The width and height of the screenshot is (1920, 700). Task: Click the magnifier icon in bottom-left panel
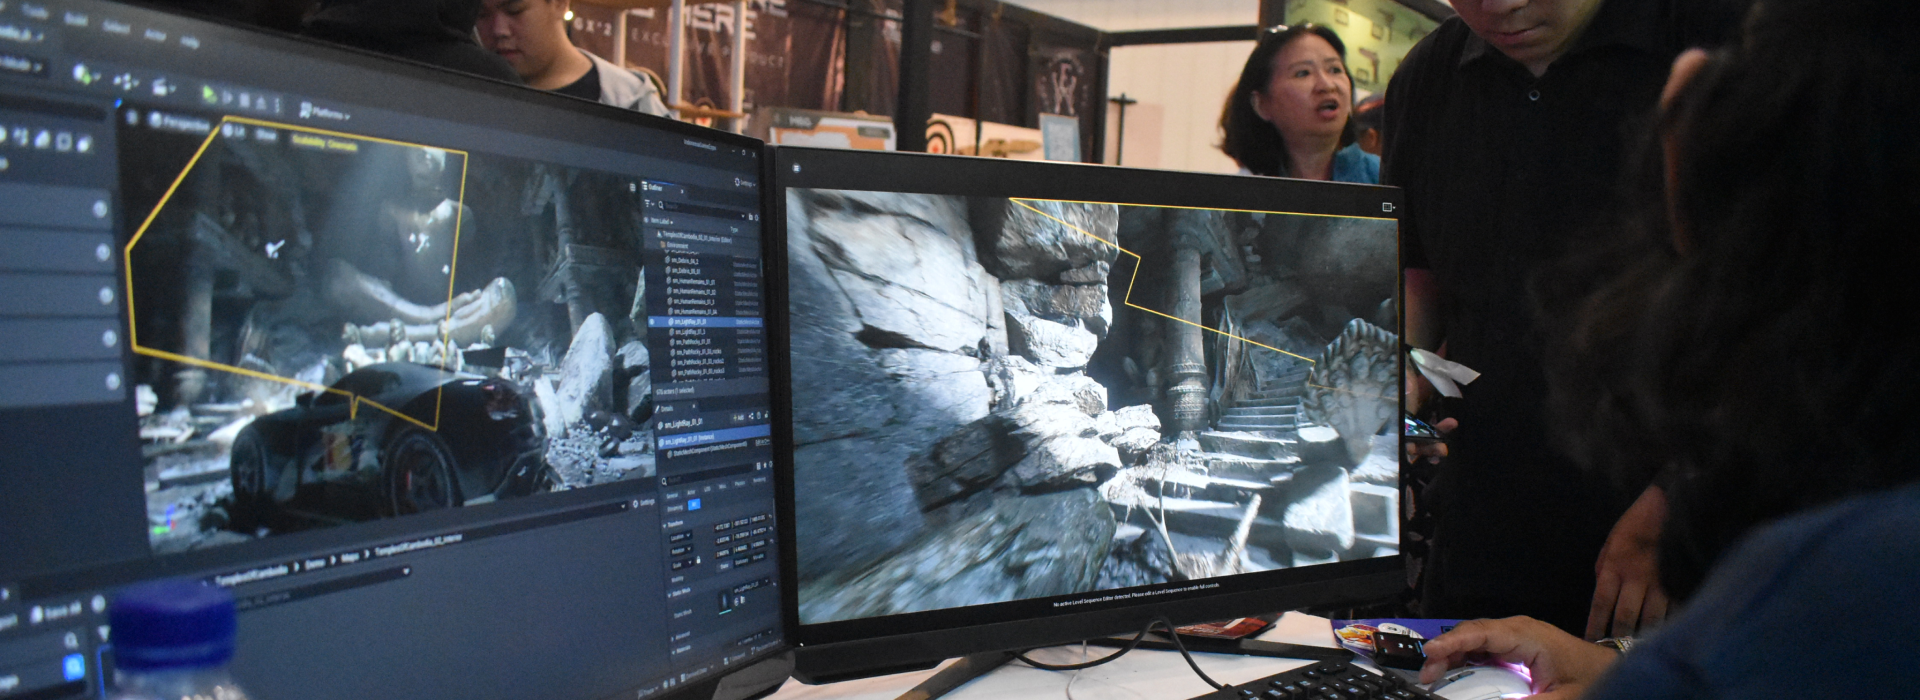point(71,641)
